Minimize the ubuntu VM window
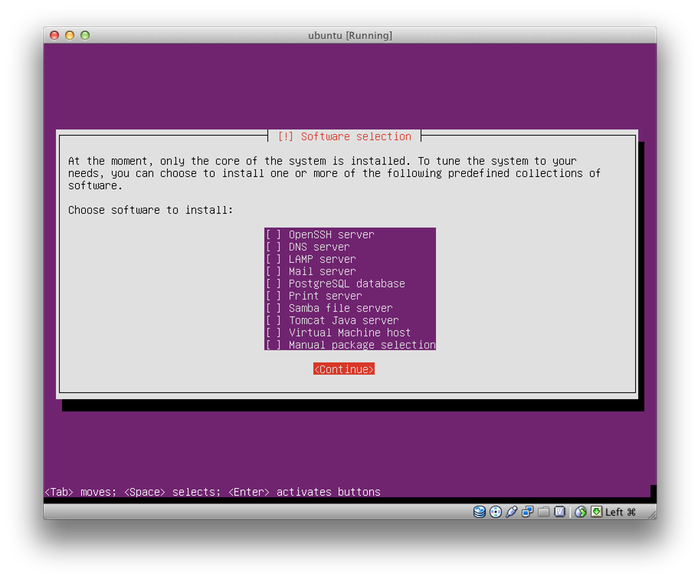This screenshot has width=700, height=580. point(70,35)
